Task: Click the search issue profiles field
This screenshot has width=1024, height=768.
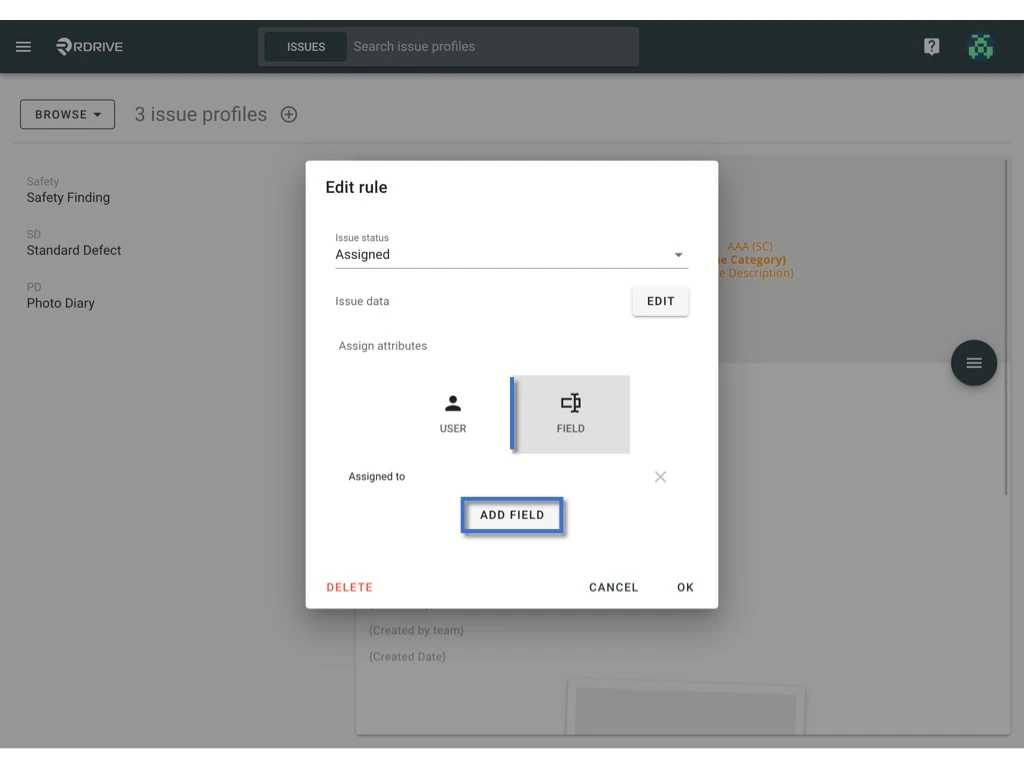Action: point(490,46)
